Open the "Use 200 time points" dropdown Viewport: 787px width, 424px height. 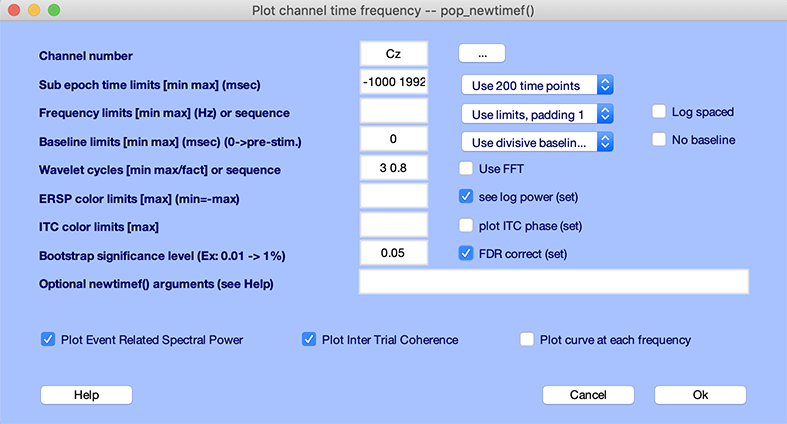click(x=537, y=85)
